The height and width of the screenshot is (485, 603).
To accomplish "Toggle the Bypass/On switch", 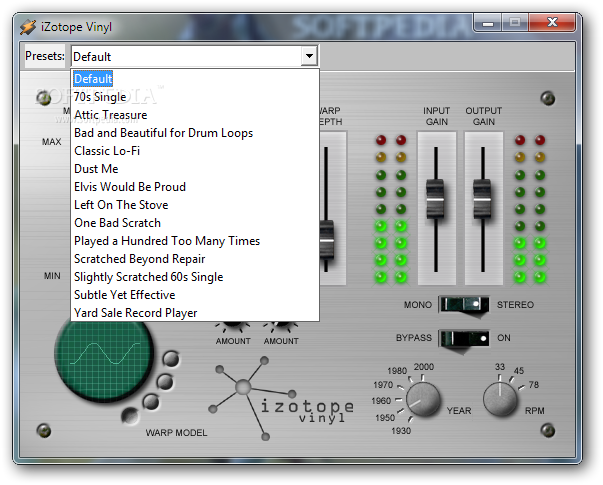I will tap(464, 338).
